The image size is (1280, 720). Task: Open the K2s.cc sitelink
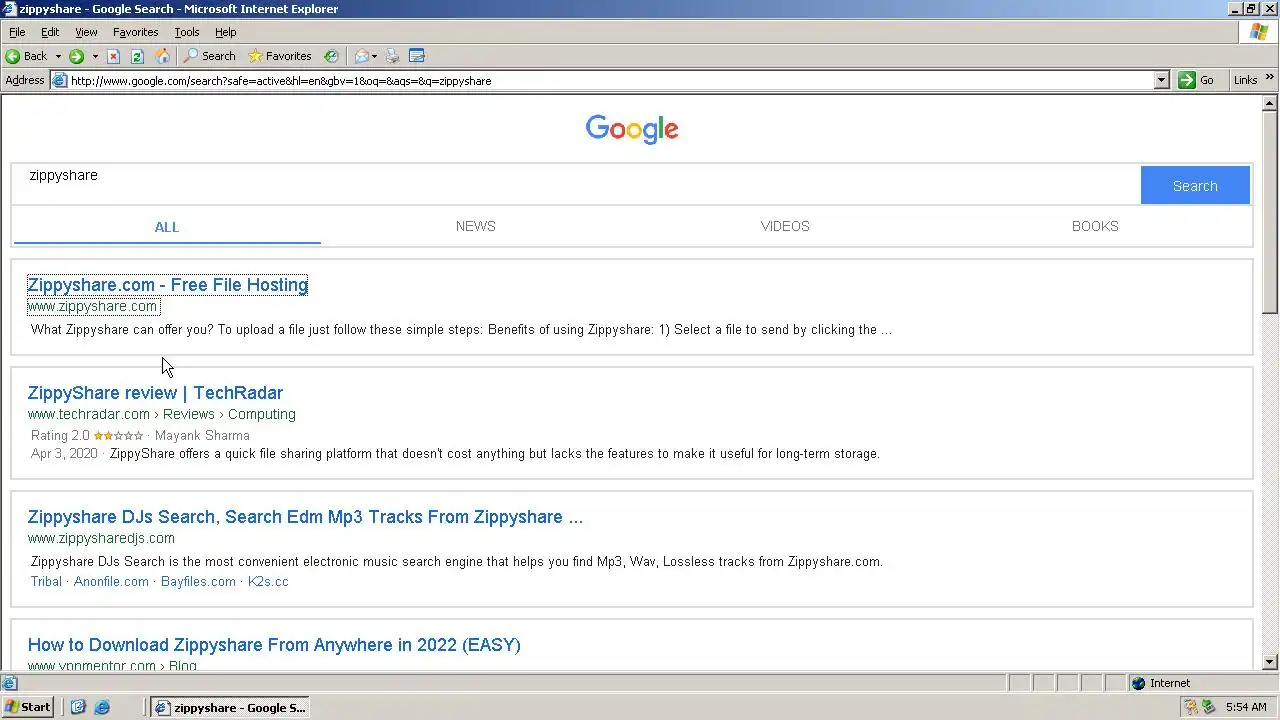point(268,581)
